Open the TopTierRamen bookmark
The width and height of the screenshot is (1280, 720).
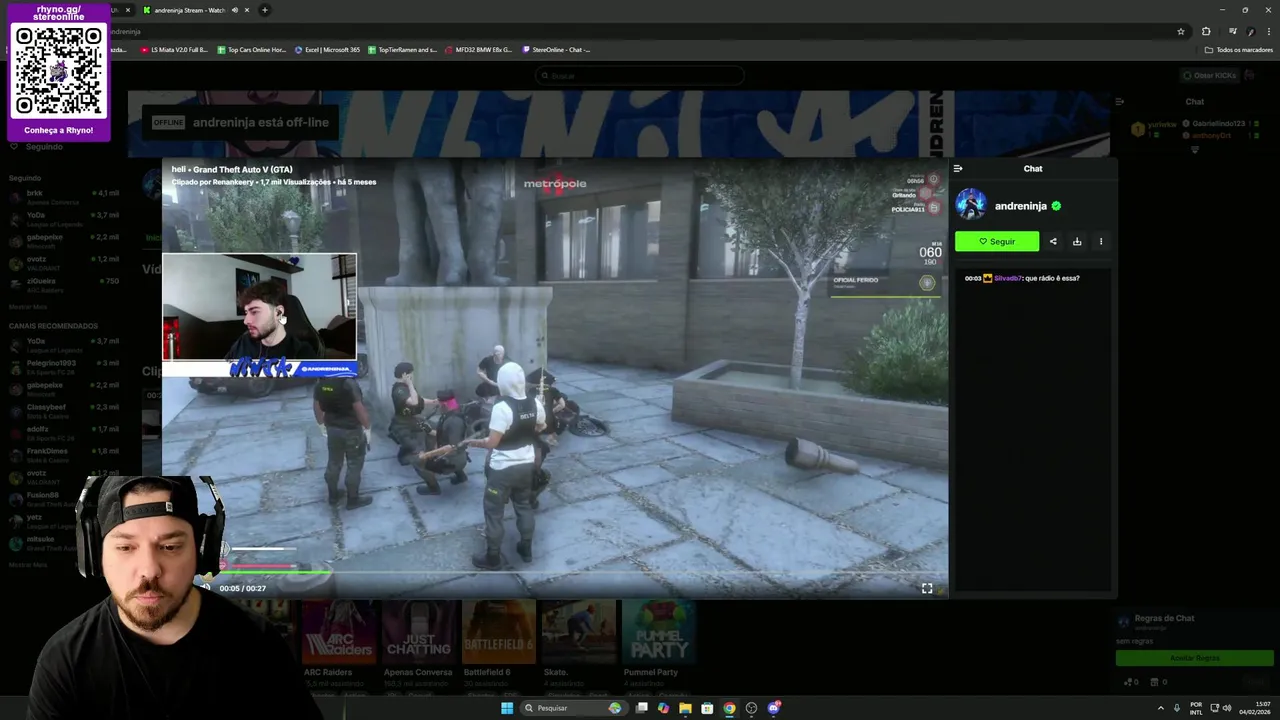click(x=402, y=50)
